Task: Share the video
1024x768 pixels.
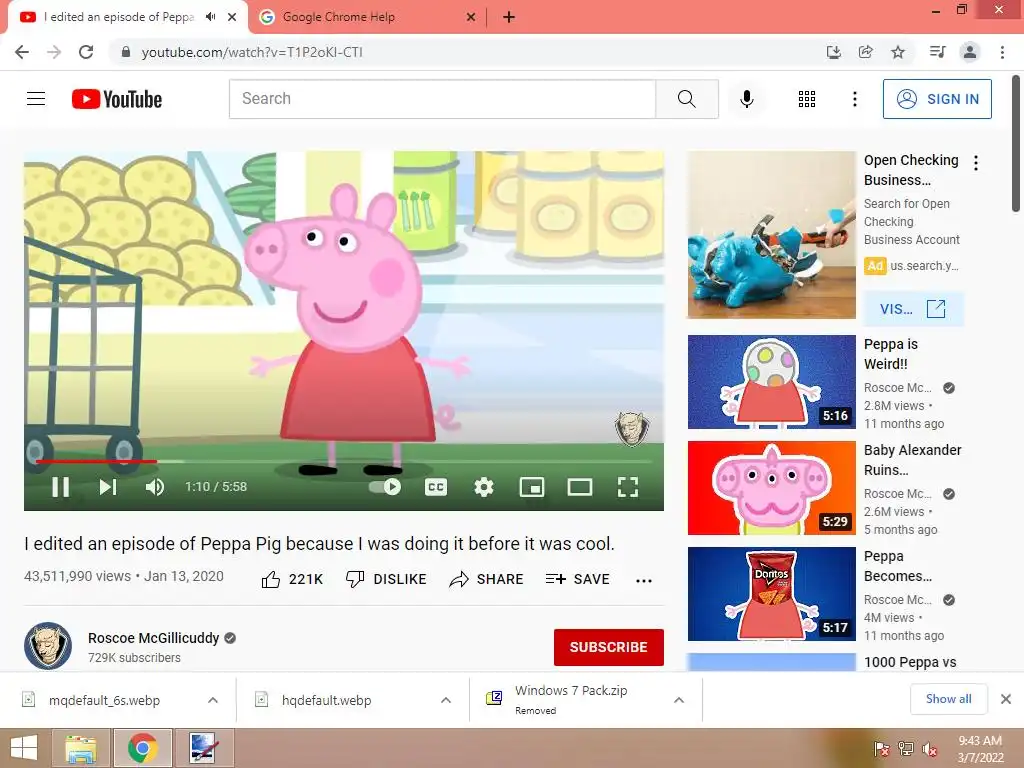Action: pyautogui.click(x=487, y=579)
